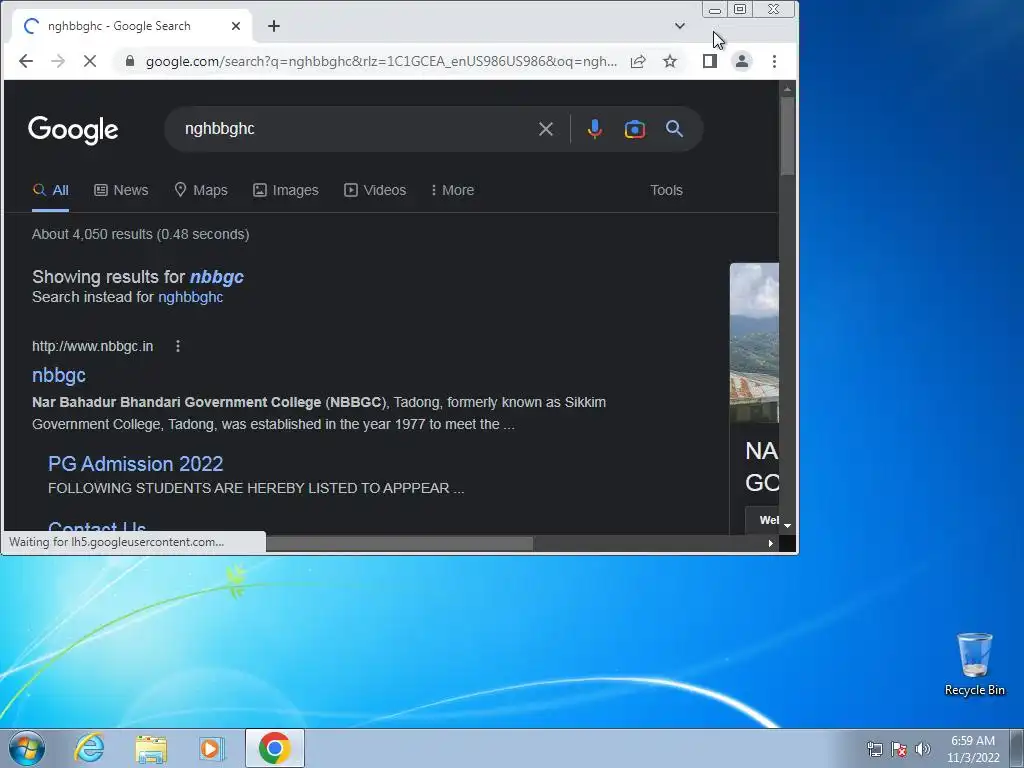Viewport: 1024px width, 768px height.
Task: Expand the tab search dropdown arrow
Action: tap(680, 26)
